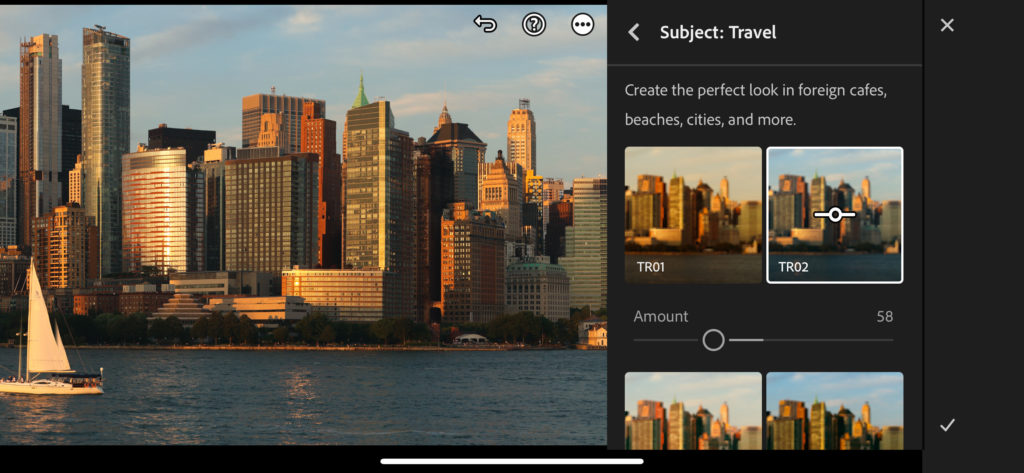Confirm the preset with the checkmark
The width and height of the screenshot is (1024, 473).
point(947,425)
